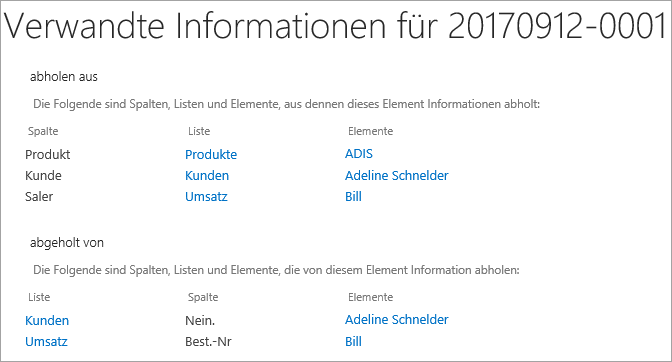
Task: Click the Best.-Nr column value
Action: (x=208, y=341)
